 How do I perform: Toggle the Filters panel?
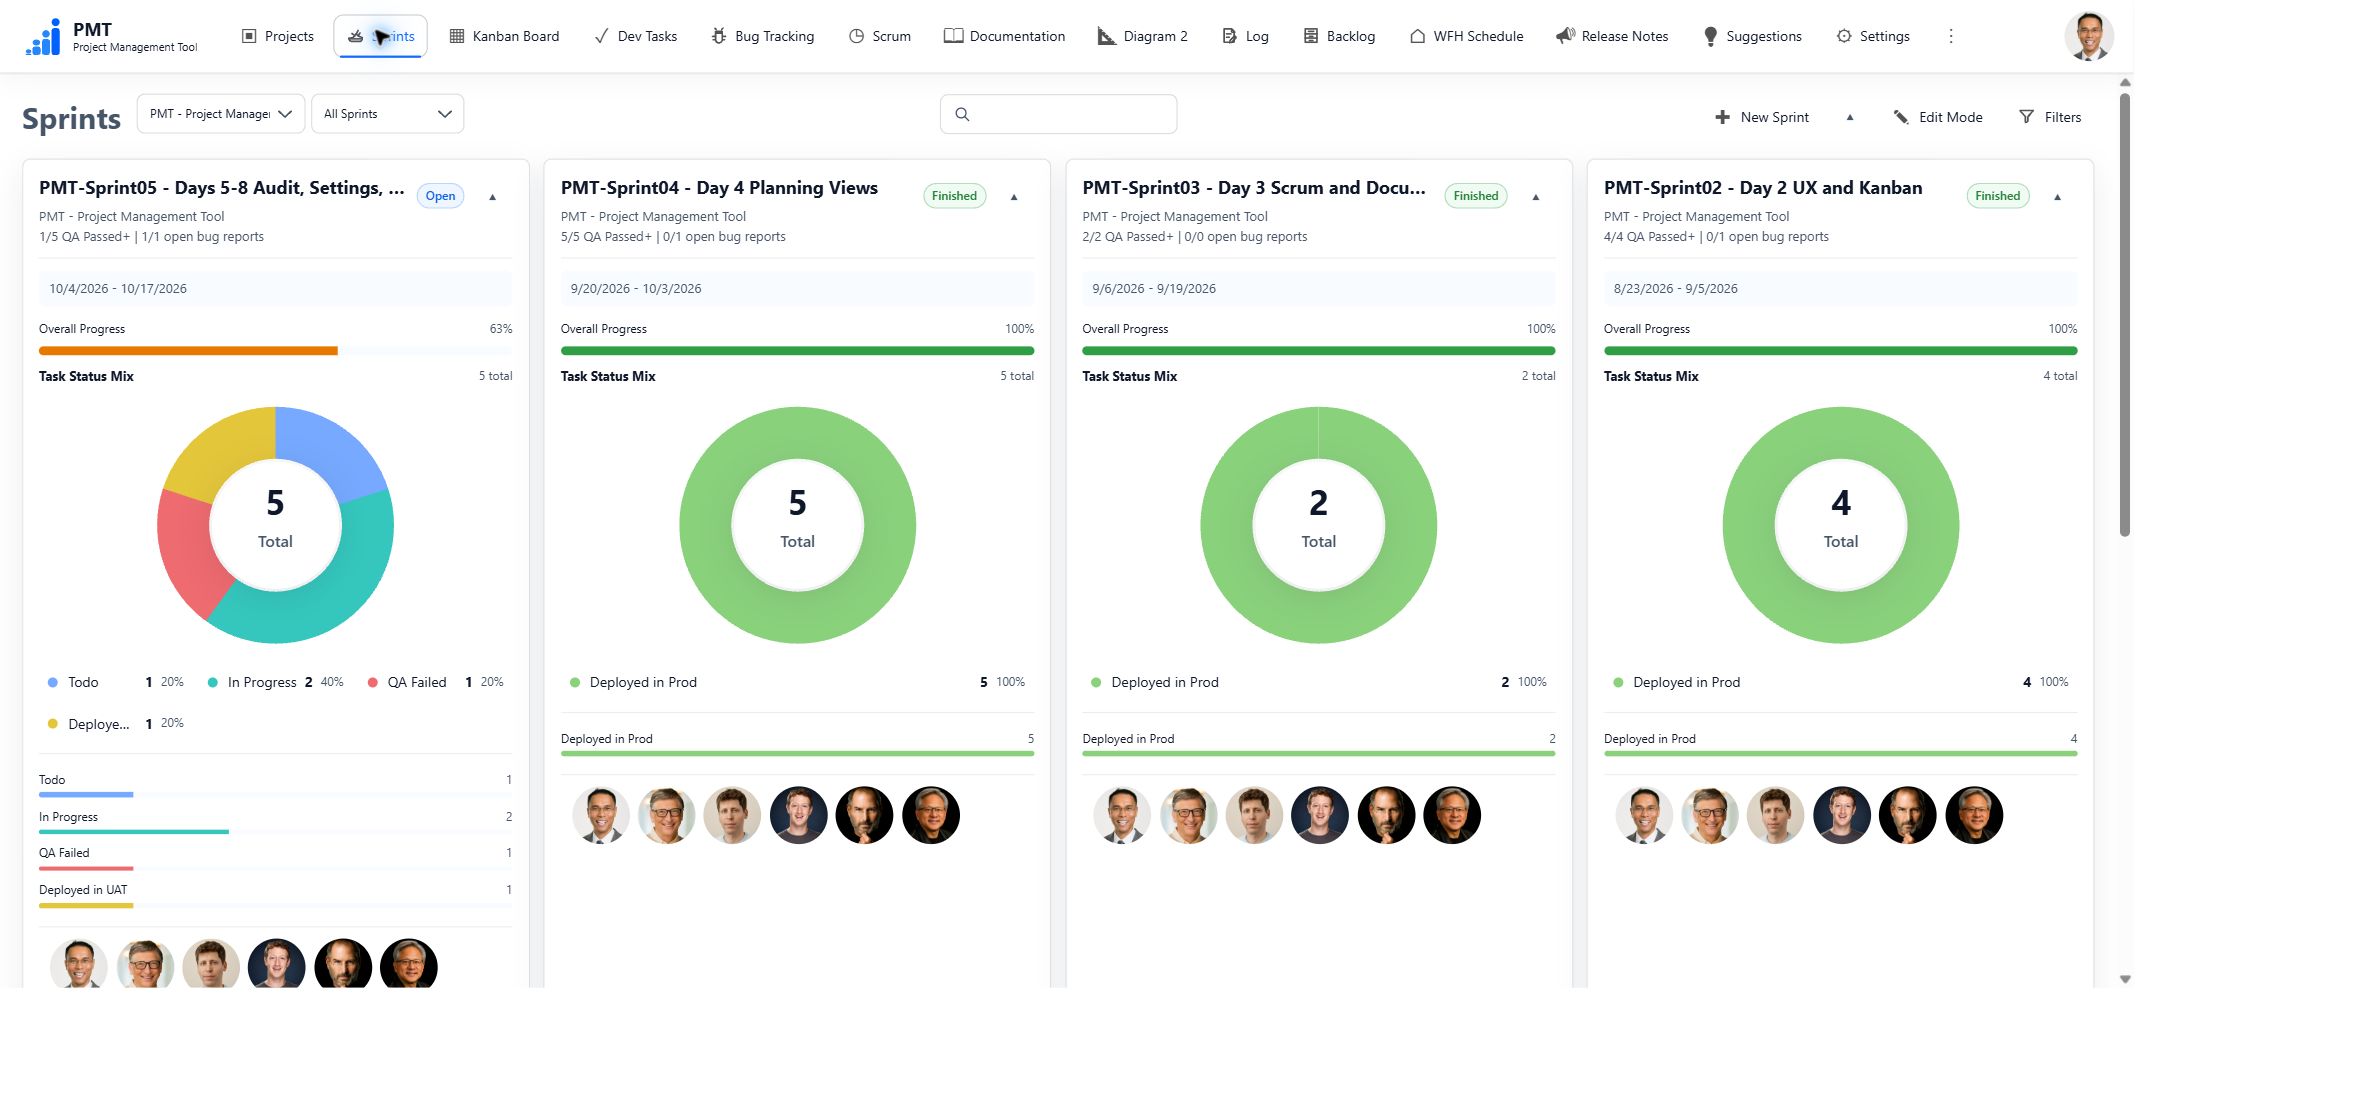[x=2050, y=117]
